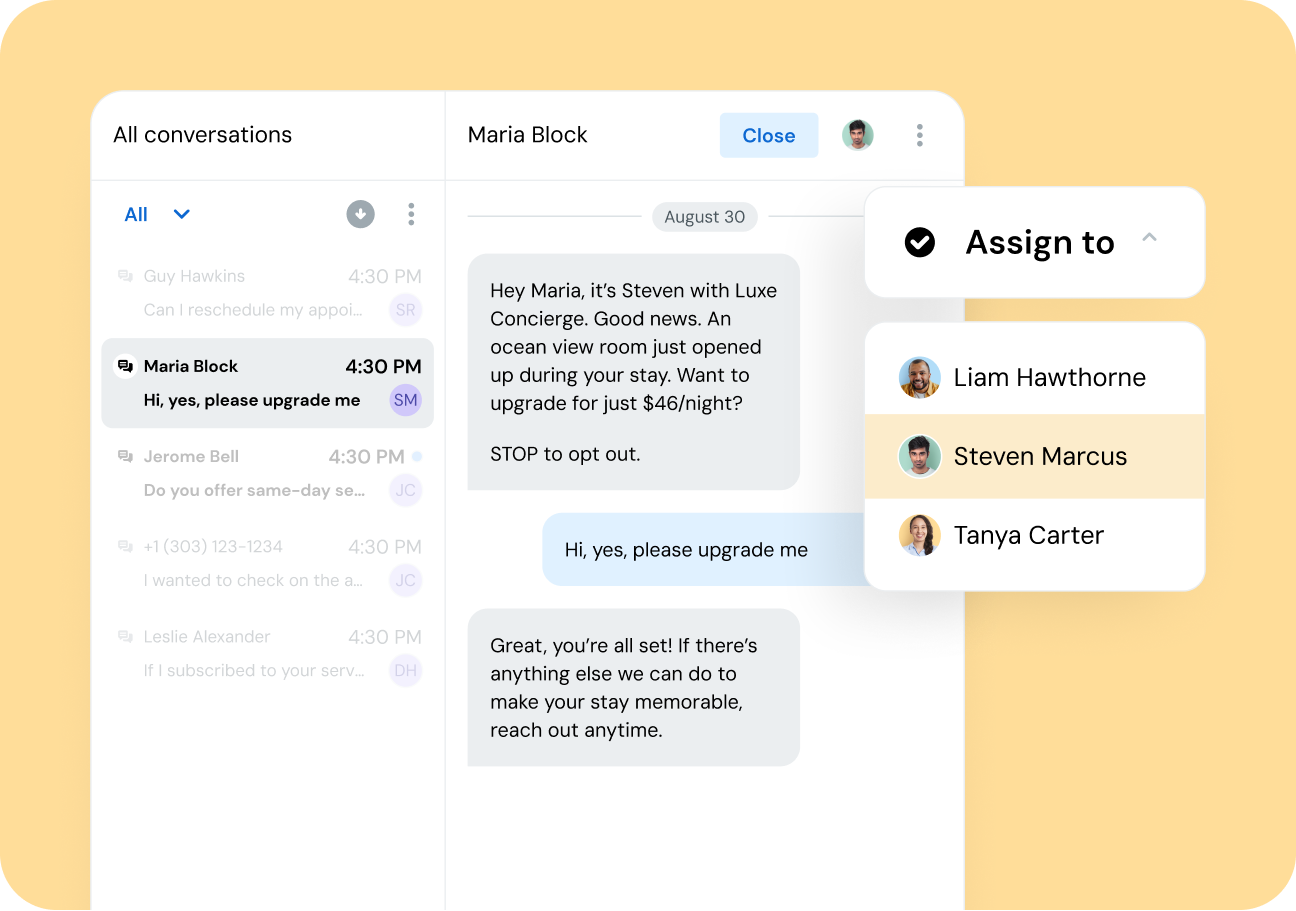
Task: Select Steven Marcus from the assignee list
Action: click(x=1040, y=456)
